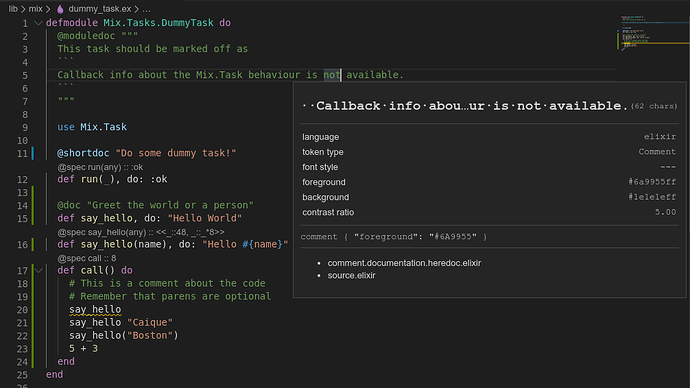Screen dimensions: 690x388
Task: Click the 'source.elixir' scope entry
Action: pos(351,275)
